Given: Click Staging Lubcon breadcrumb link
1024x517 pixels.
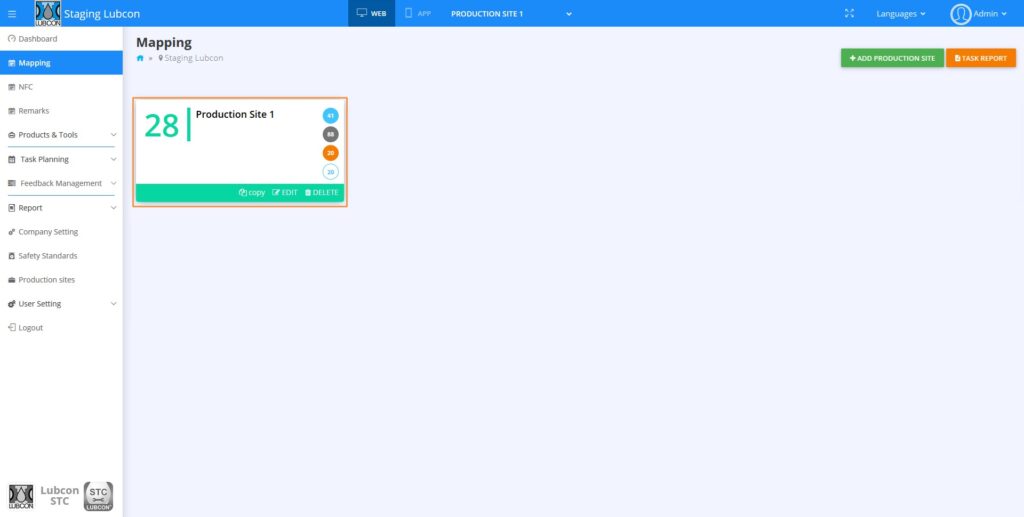Looking at the screenshot, I should [x=193, y=58].
